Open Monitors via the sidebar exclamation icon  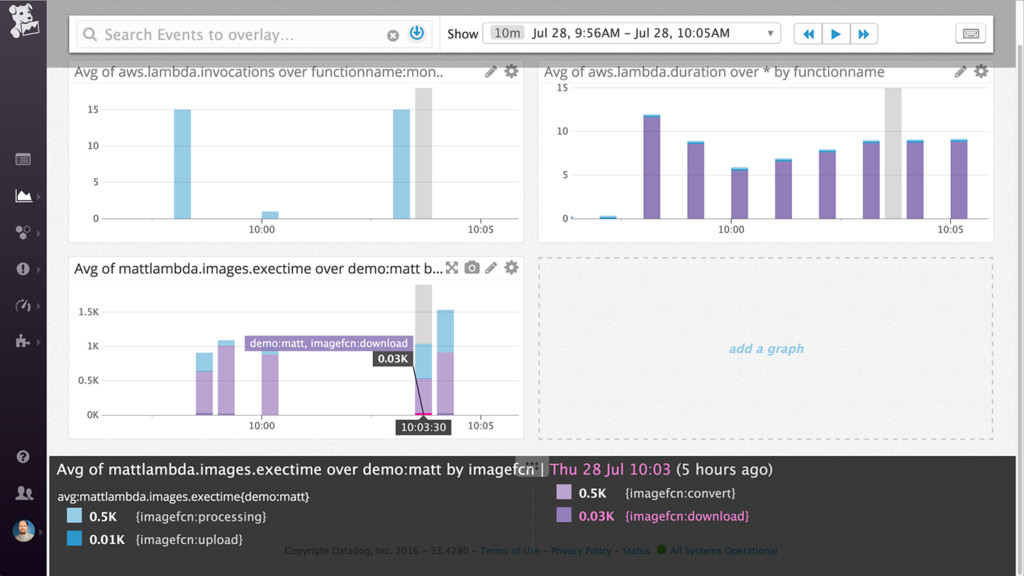click(23, 268)
